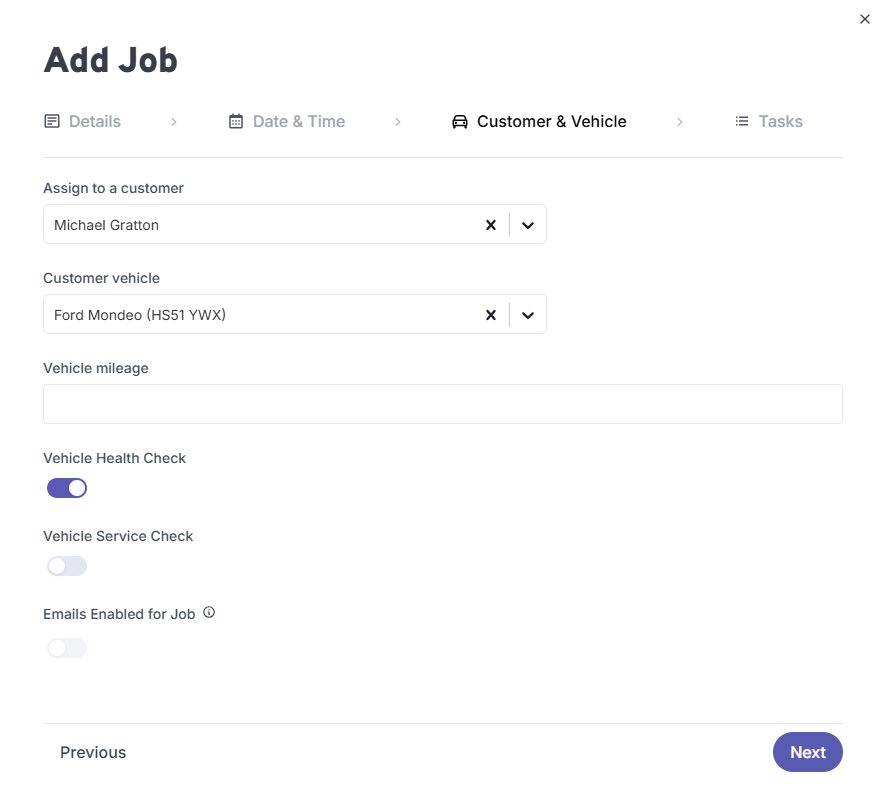Image resolution: width=880 pixels, height=800 pixels.
Task: Disable Vehicle Health Check
Action: point(66,487)
